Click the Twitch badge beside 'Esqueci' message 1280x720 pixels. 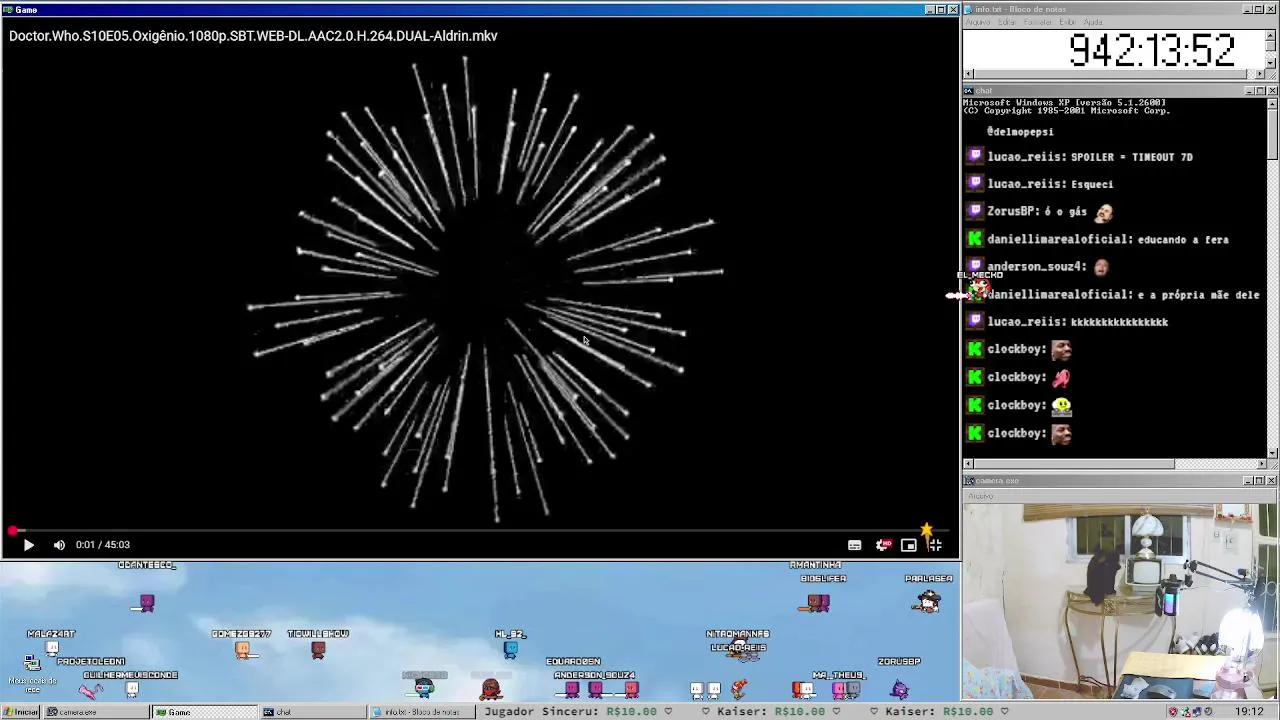point(975,184)
